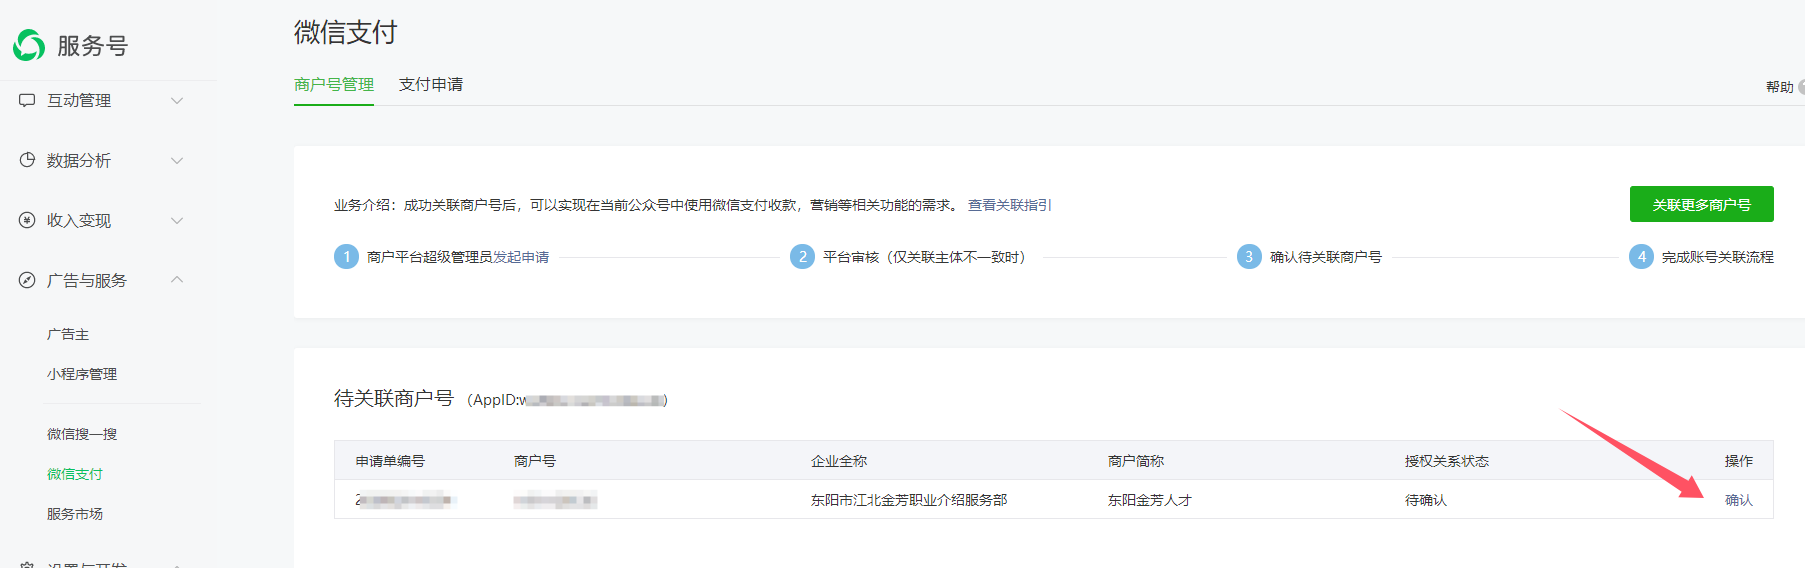
Task: Open 小程序管理 in the sidebar
Action: [82, 374]
